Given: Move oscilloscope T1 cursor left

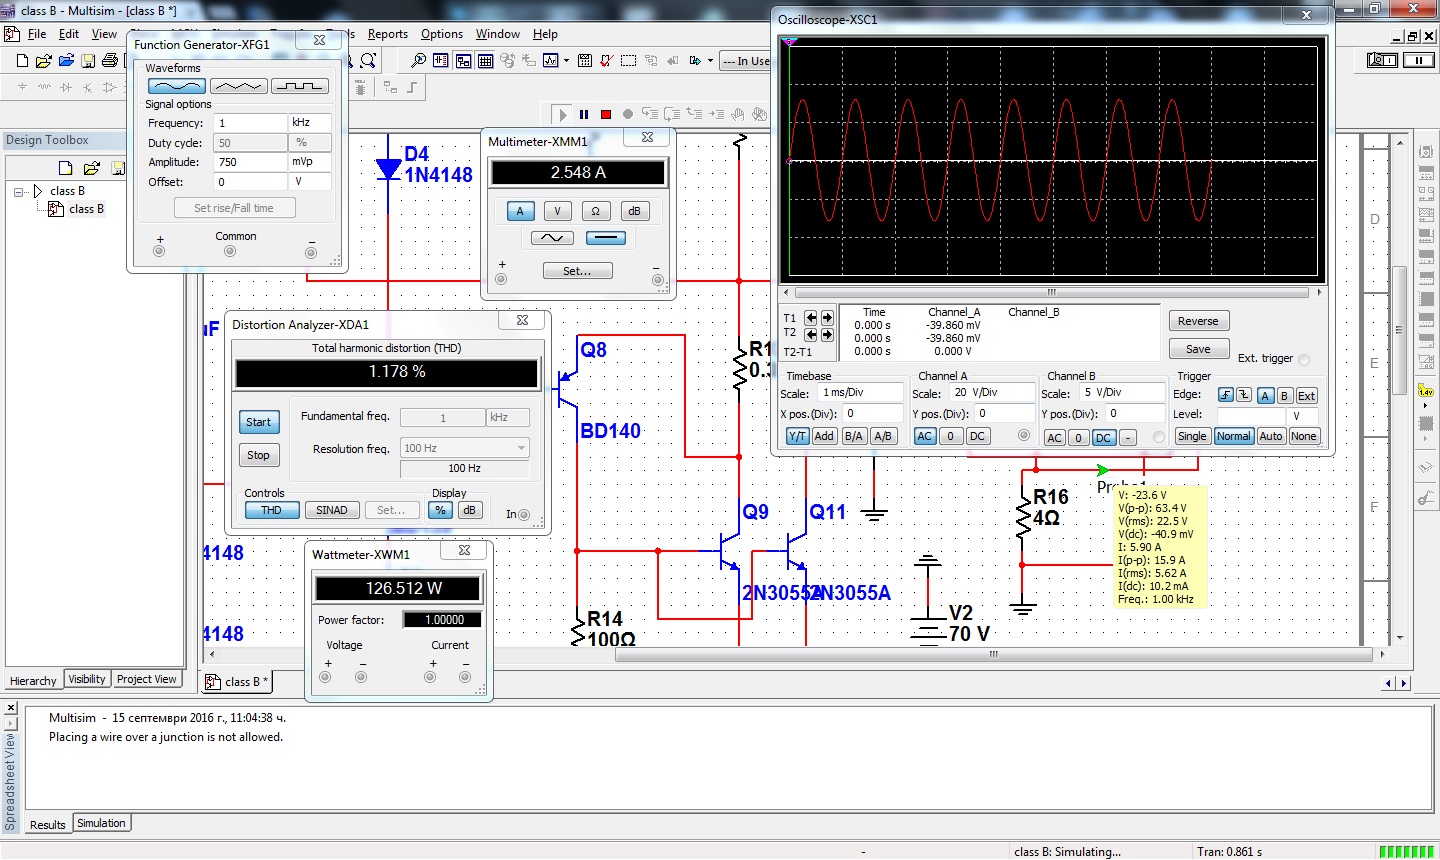Looking at the screenshot, I should point(811,318).
